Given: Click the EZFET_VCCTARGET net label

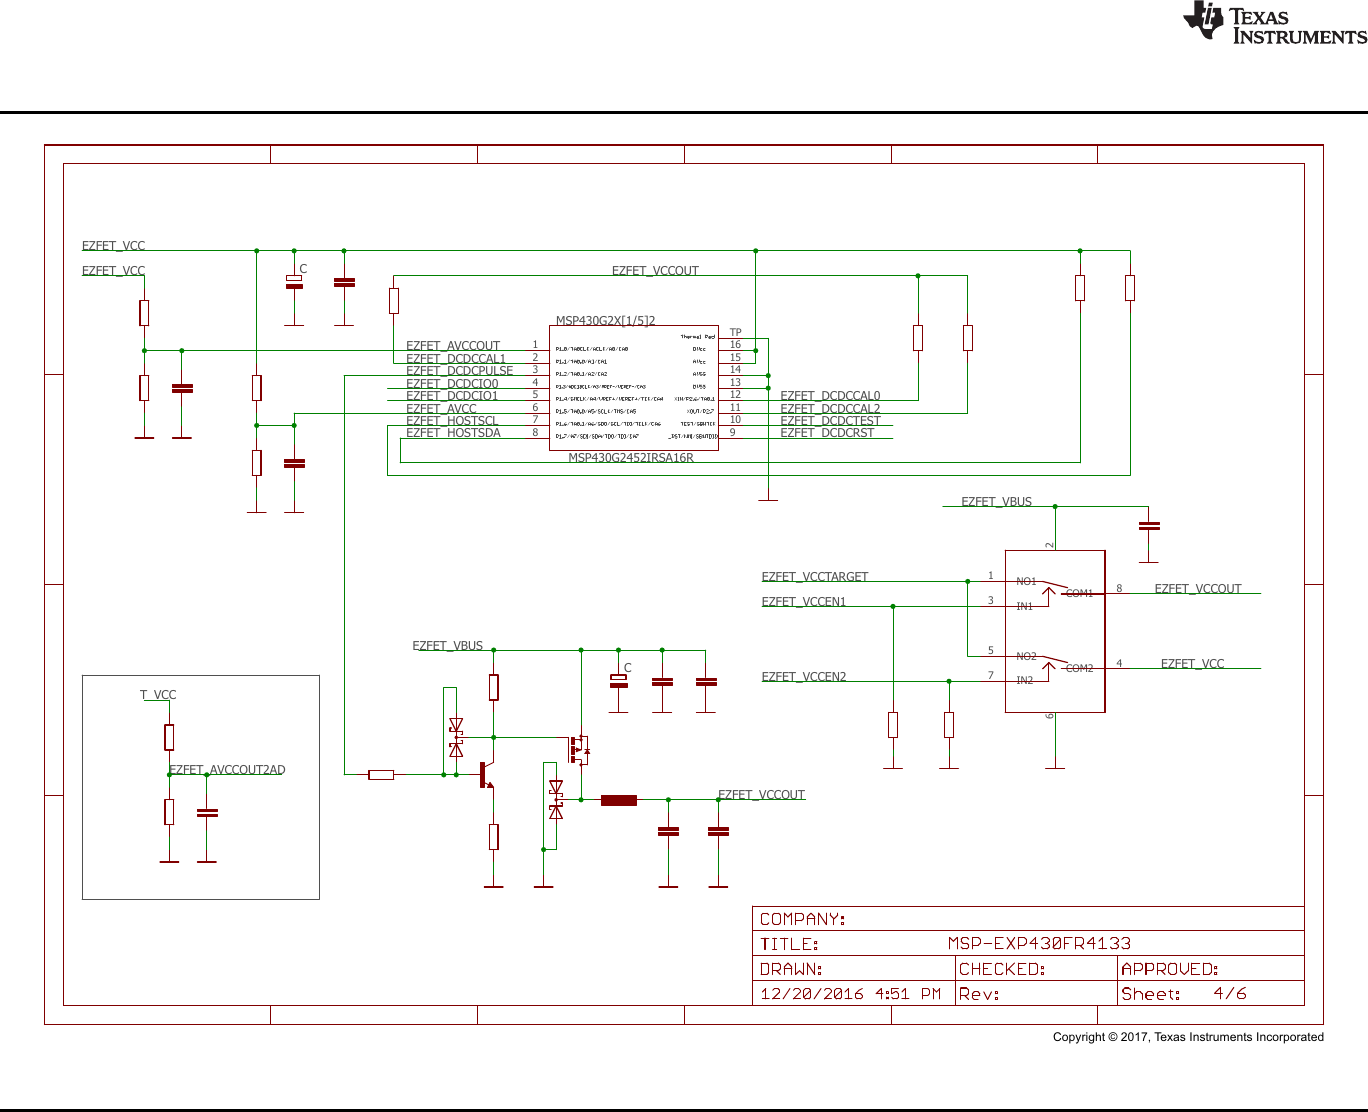Looking at the screenshot, I should [x=814, y=577].
